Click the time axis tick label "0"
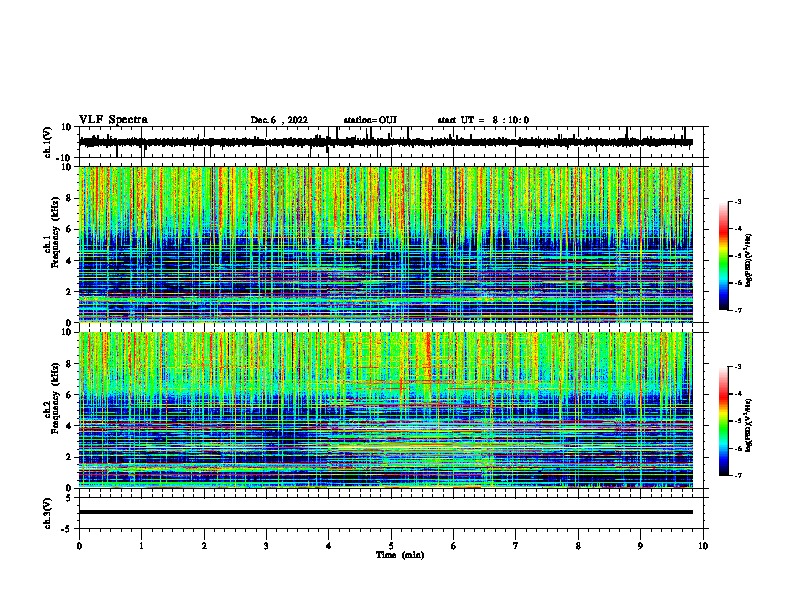Image resolution: width=792 pixels, height=612 pixels. (x=79, y=546)
